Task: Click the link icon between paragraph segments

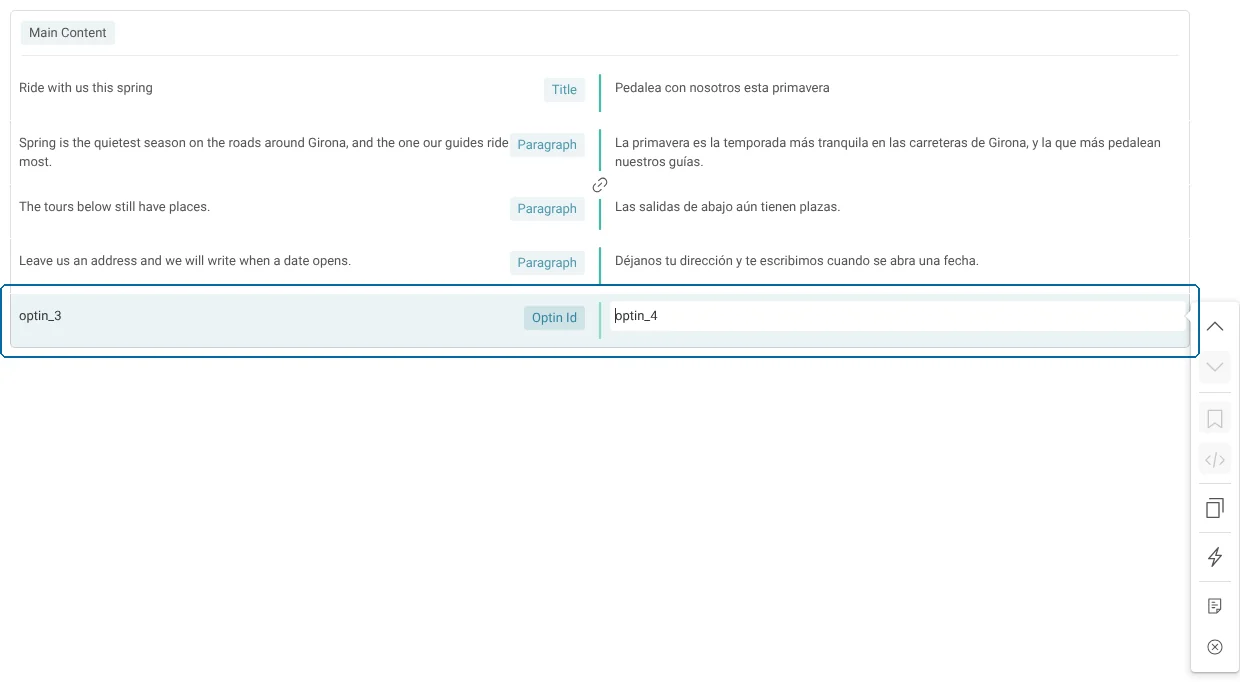Action: click(x=600, y=185)
